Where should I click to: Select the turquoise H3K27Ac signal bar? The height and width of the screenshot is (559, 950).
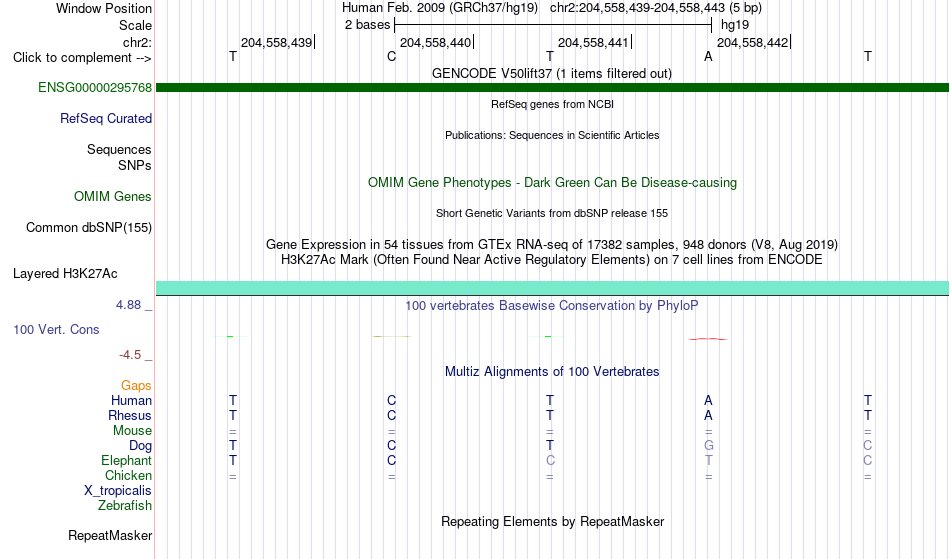[552, 288]
